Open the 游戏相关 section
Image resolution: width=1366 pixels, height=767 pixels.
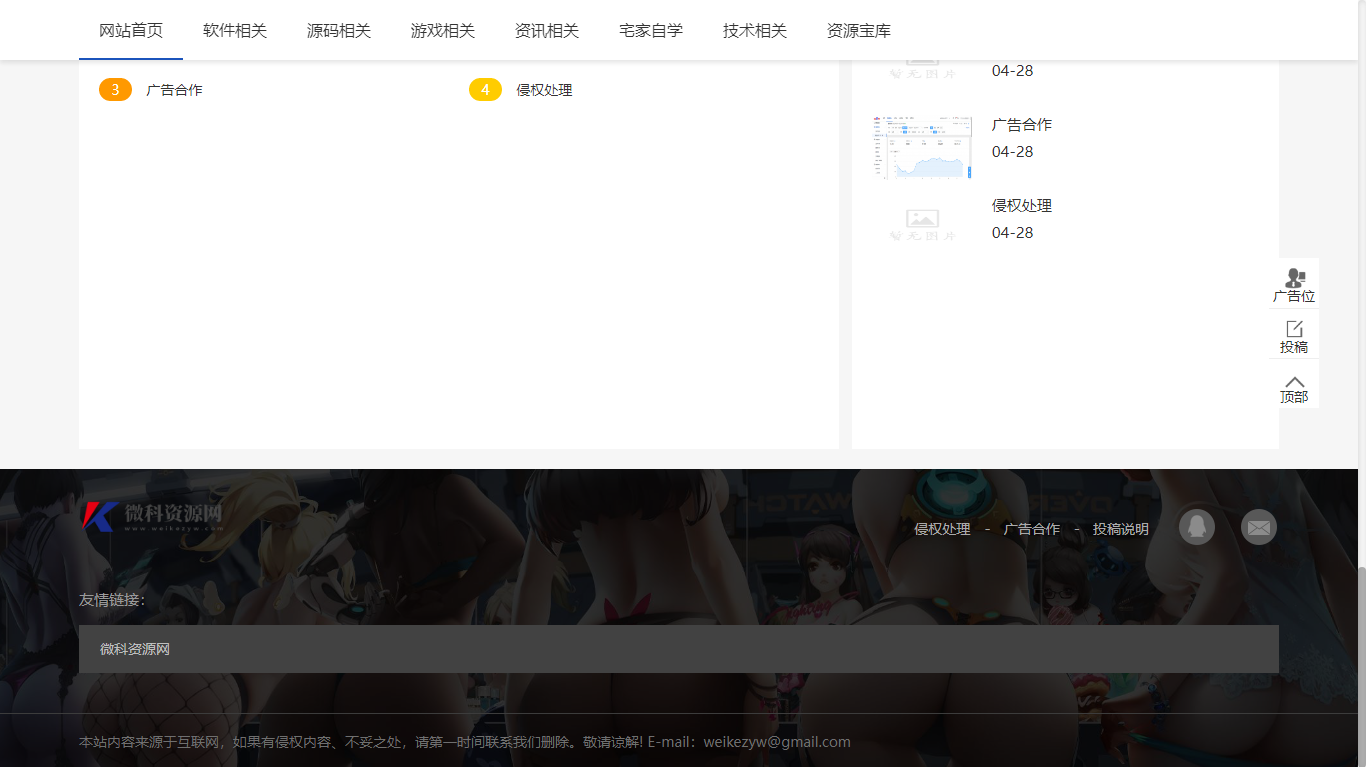coord(443,30)
